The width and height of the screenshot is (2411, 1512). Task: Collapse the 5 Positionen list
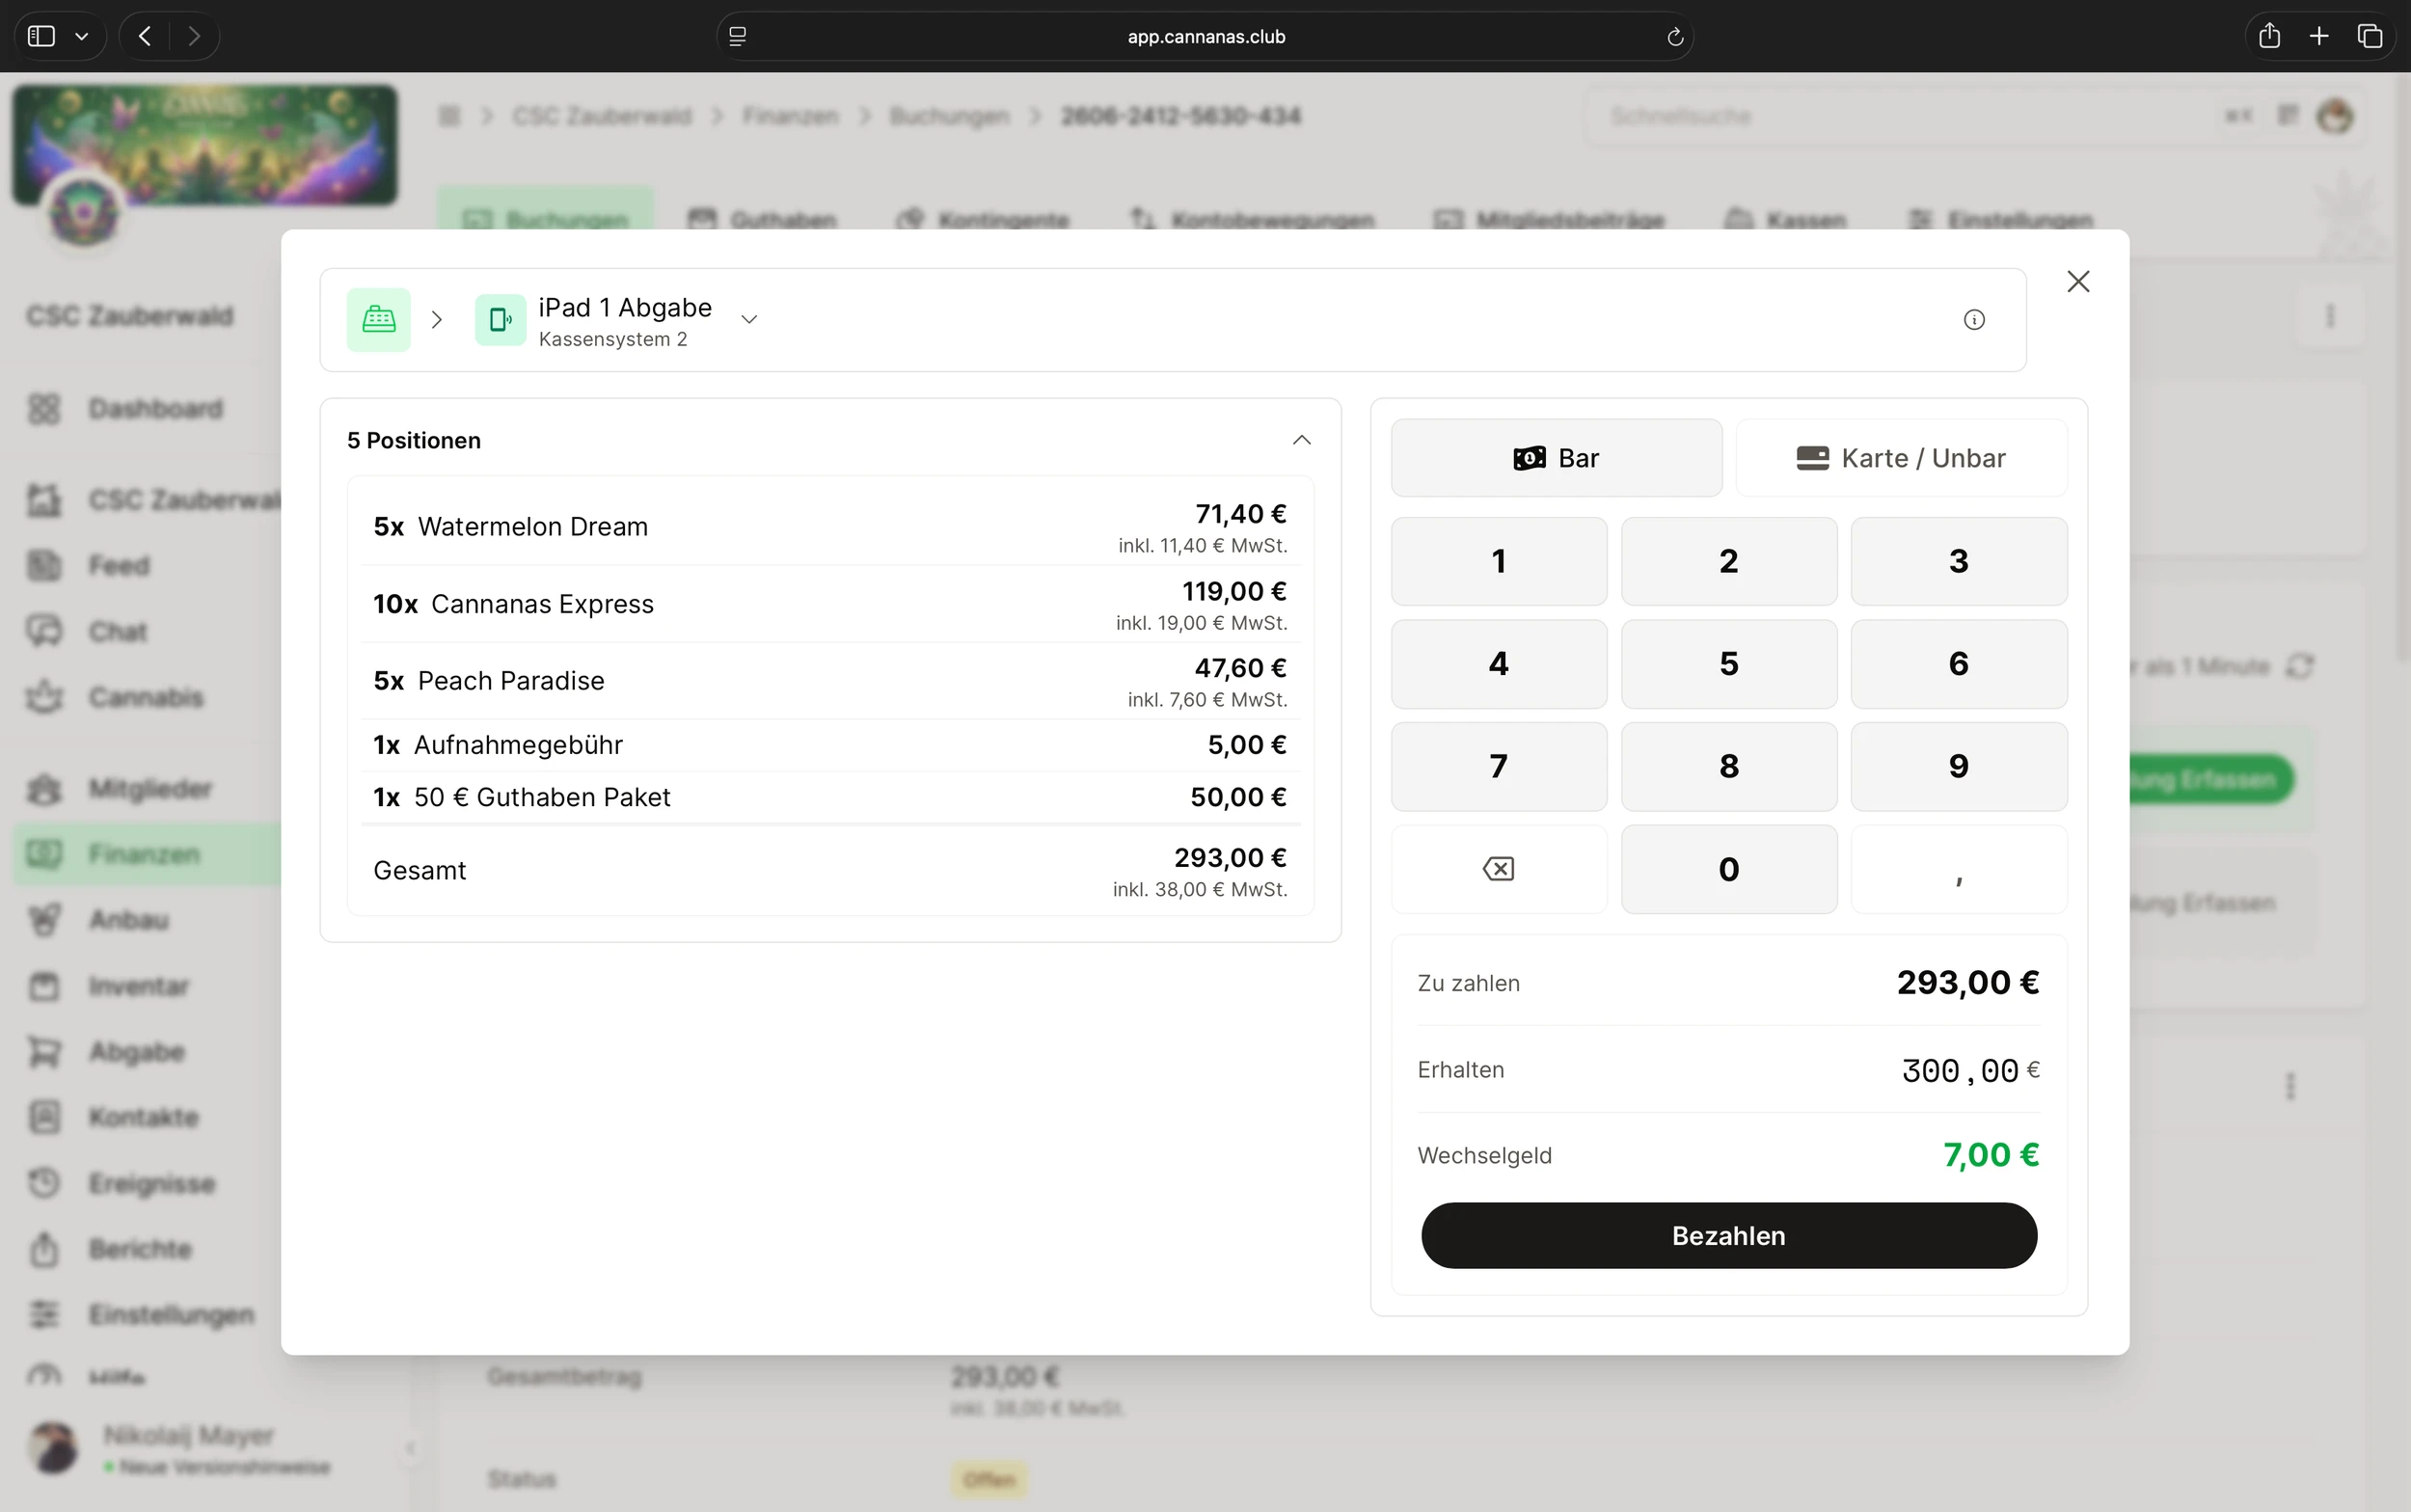(1301, 440)
